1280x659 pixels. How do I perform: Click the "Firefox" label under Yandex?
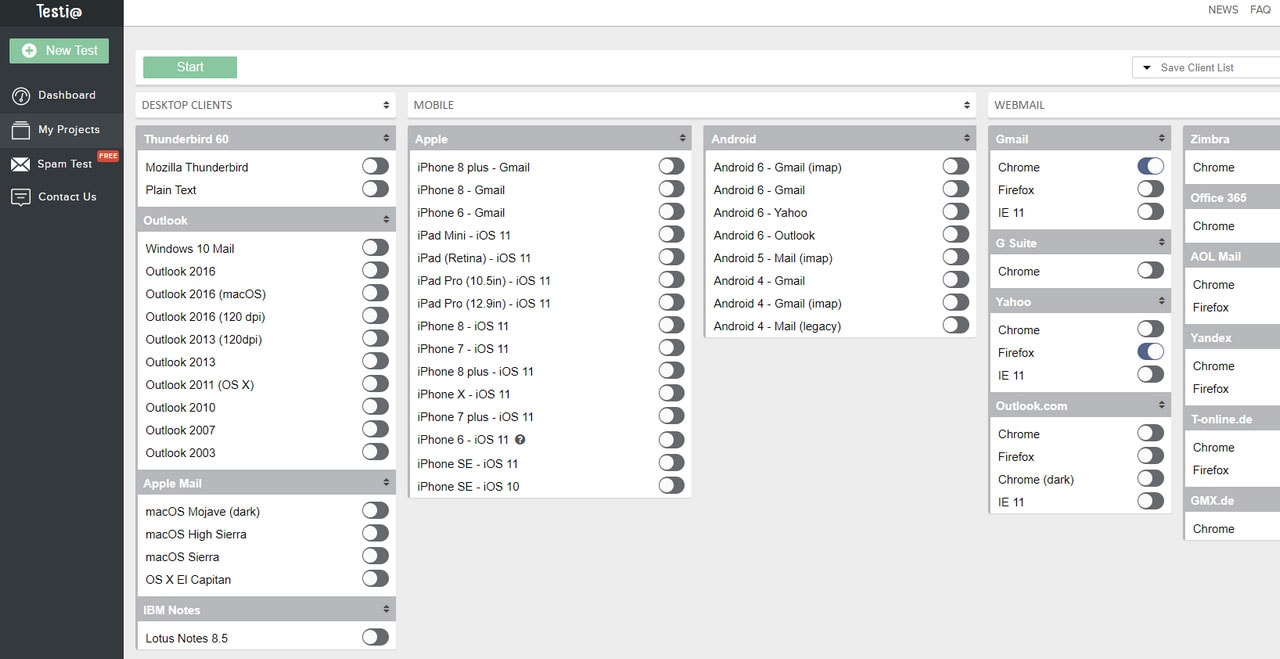(1211, 389)
